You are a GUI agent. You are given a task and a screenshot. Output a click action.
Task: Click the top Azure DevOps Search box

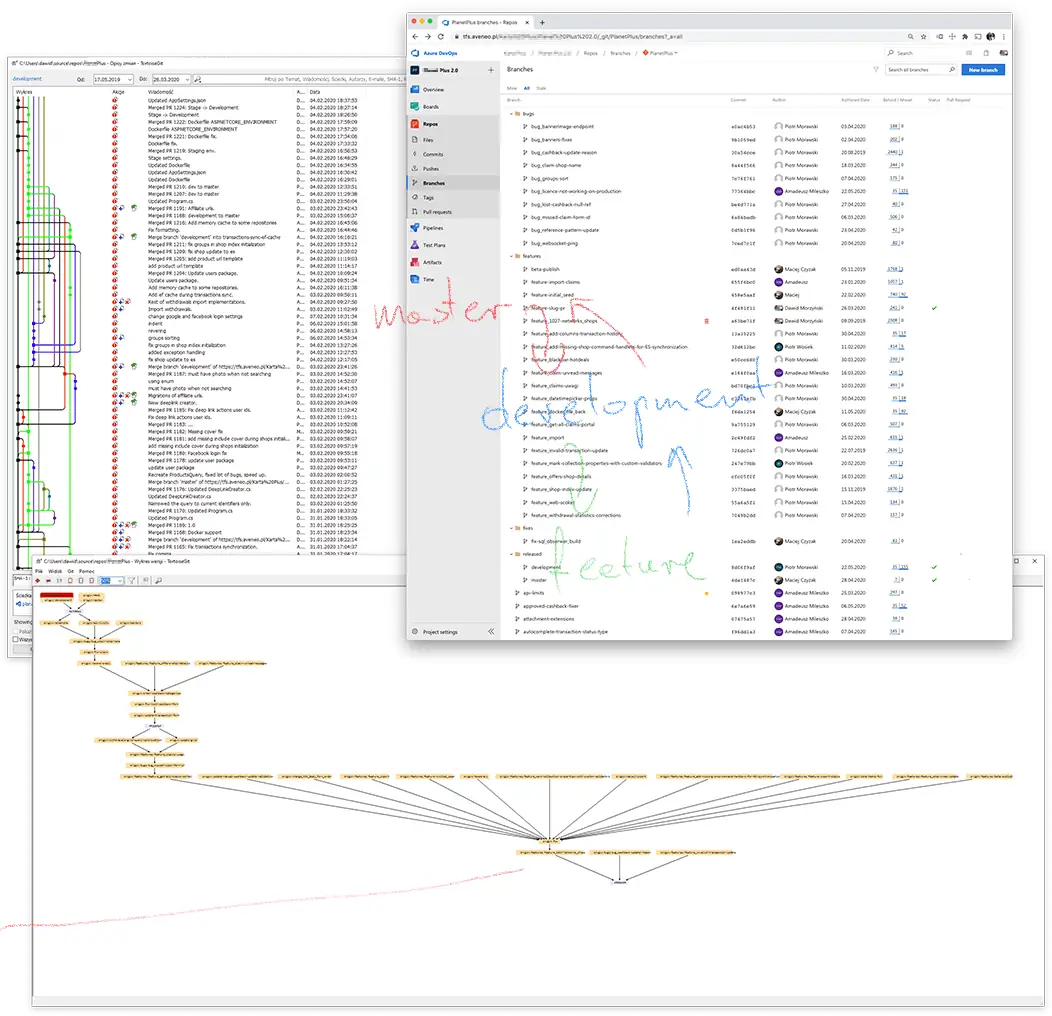coord(922,53)
